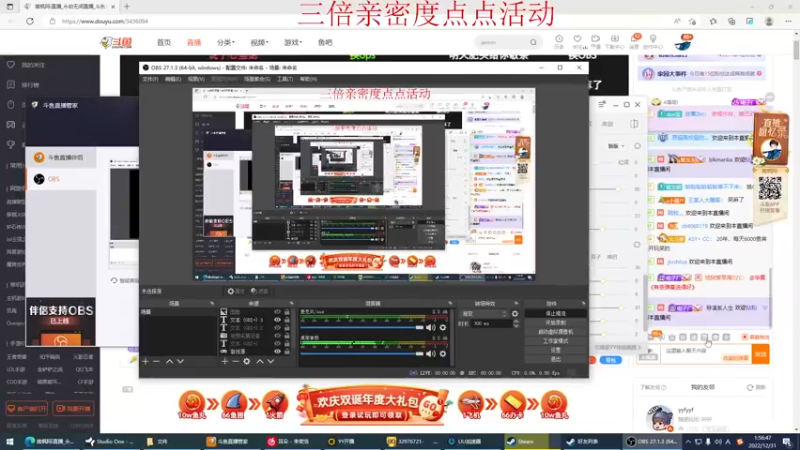Open OBS 场景集合(S) menu
The width and height of the screenshot is (800, 450).
pyautogui.click(x=257, y=79)
